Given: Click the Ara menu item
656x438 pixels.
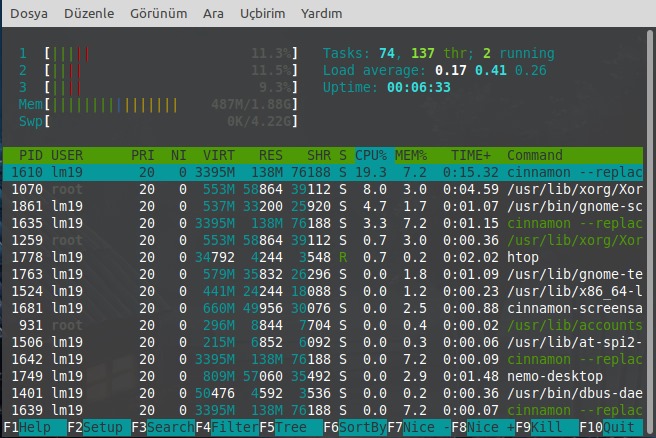Looking at the screenshot, I should click(x=213, y=14).
